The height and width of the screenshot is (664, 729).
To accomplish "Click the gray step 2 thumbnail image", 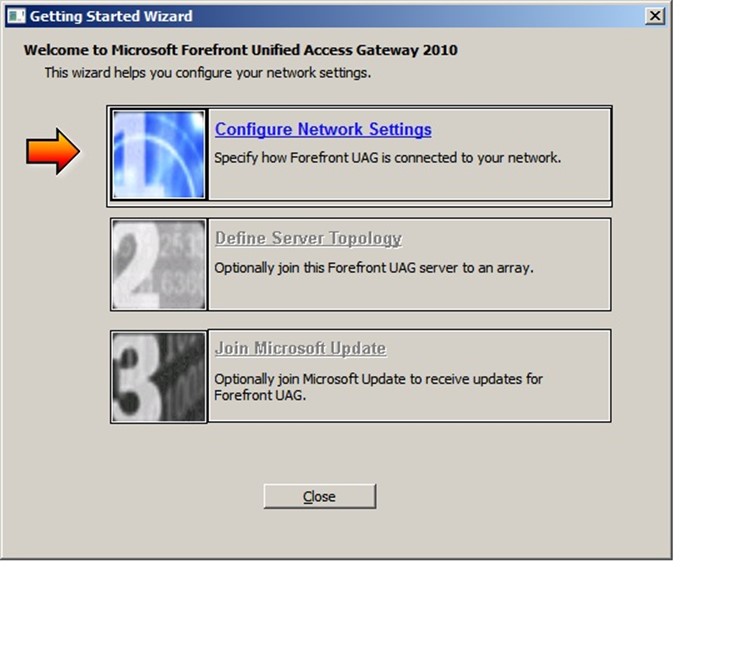I will click(x=159, y=265).
